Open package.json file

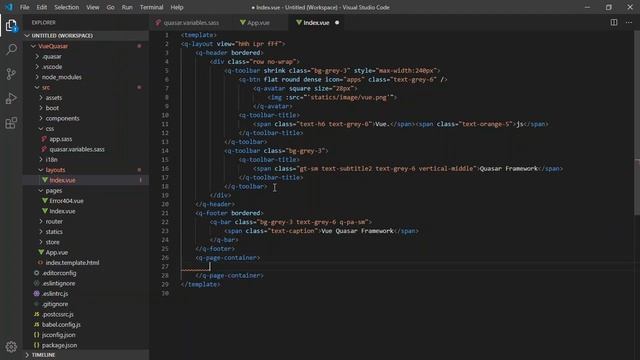(86, 345)
